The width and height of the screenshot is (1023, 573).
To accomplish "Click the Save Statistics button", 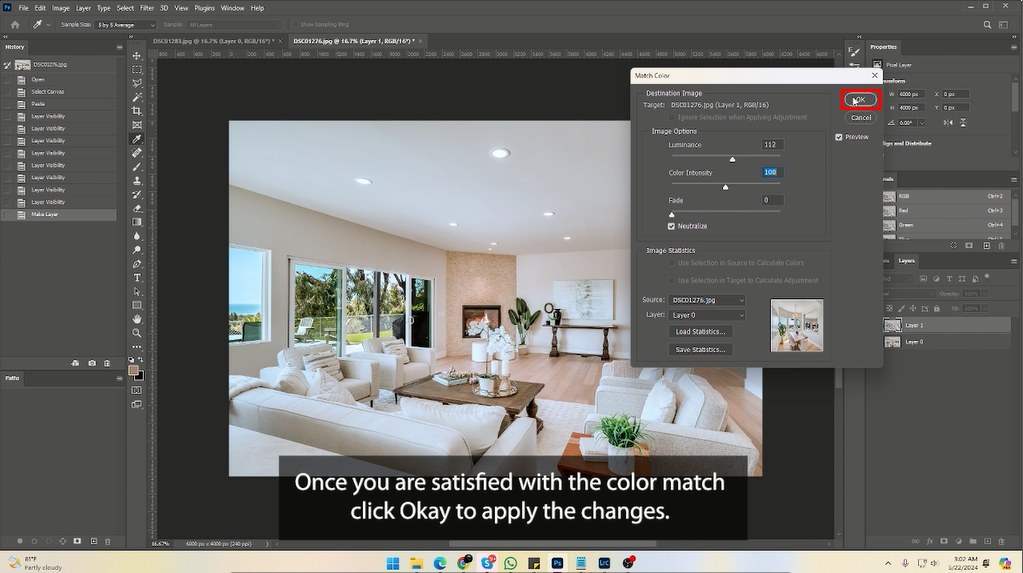I will point(700,350).
